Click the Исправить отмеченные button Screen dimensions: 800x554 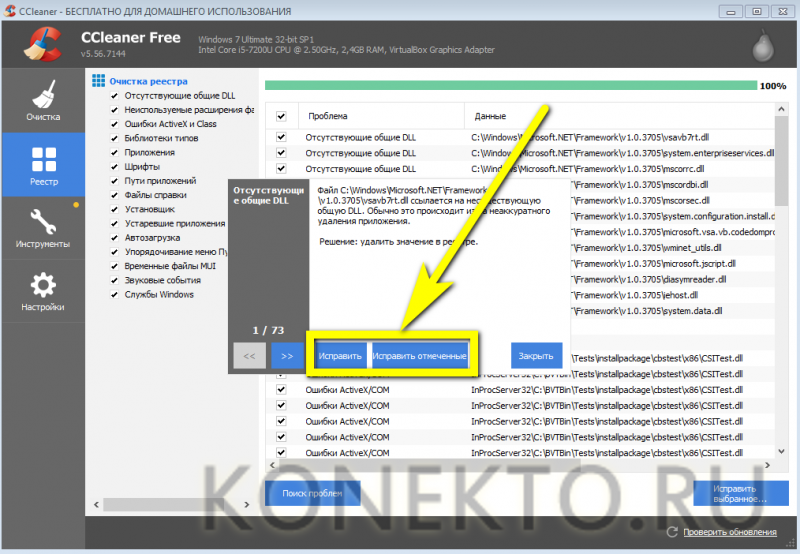[419, 356]
